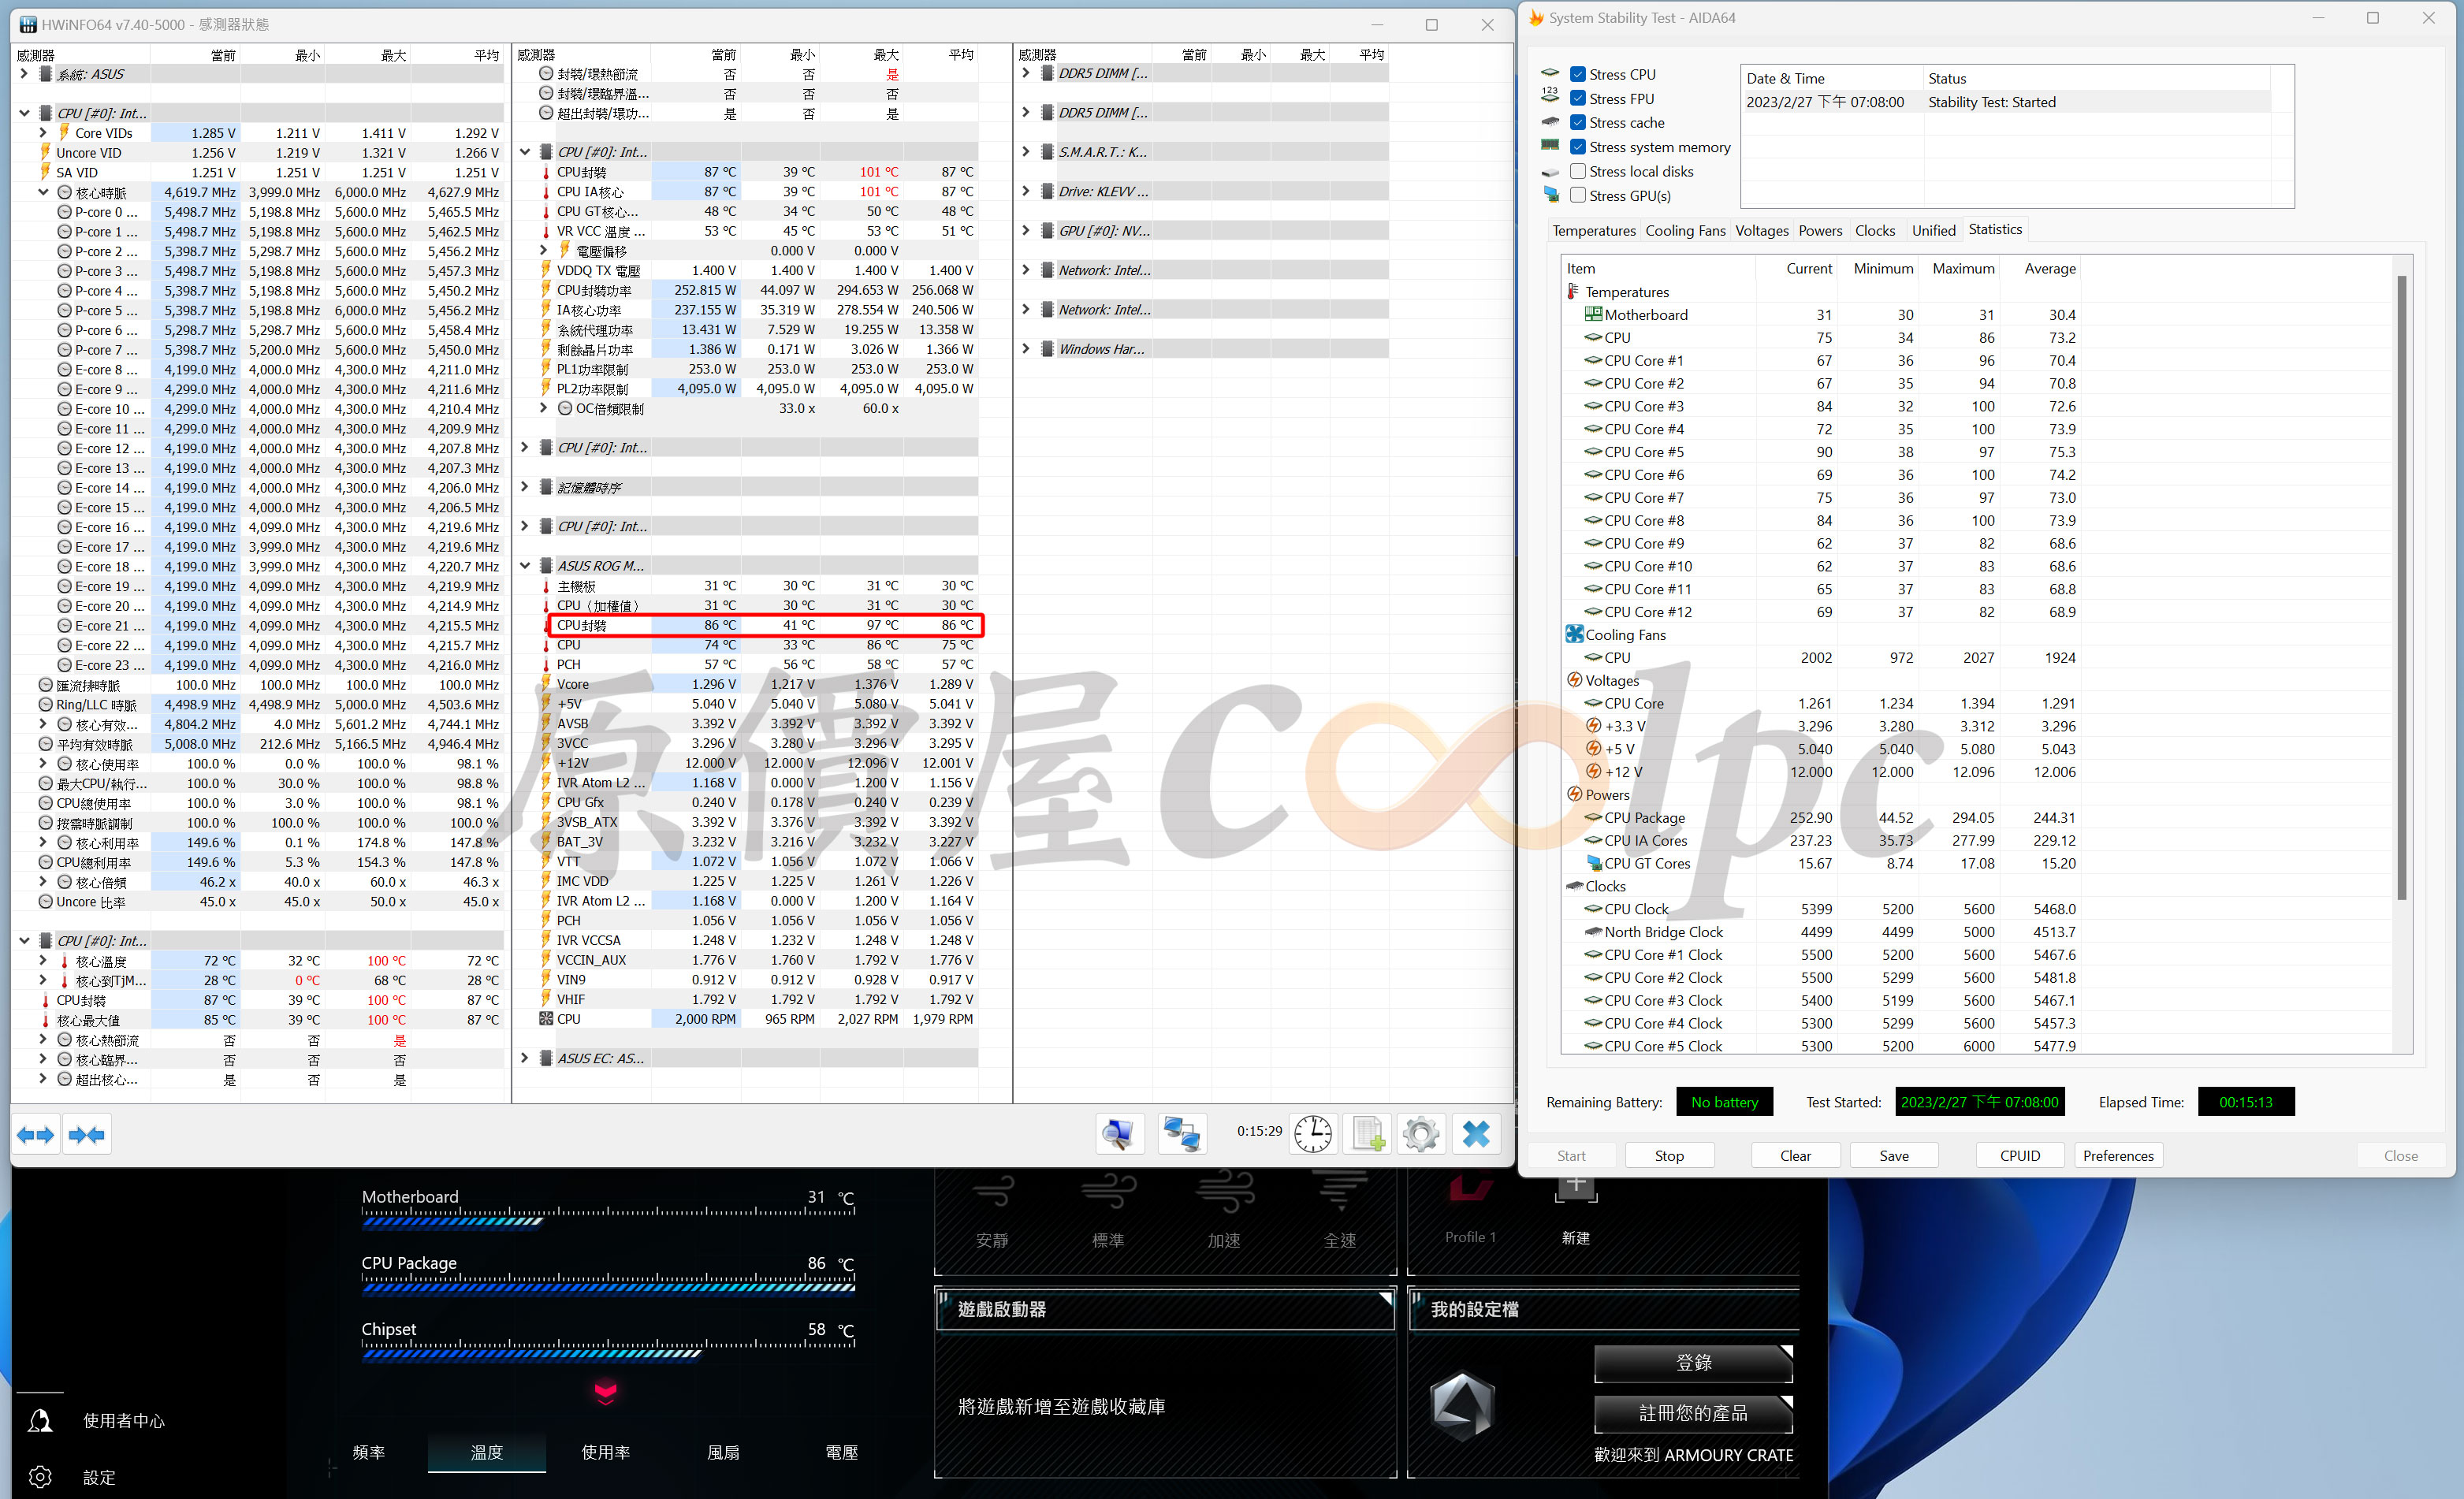Enable the Stress local disks checkbox
The image size is (2464, 1499).
tap(1578, 171)
